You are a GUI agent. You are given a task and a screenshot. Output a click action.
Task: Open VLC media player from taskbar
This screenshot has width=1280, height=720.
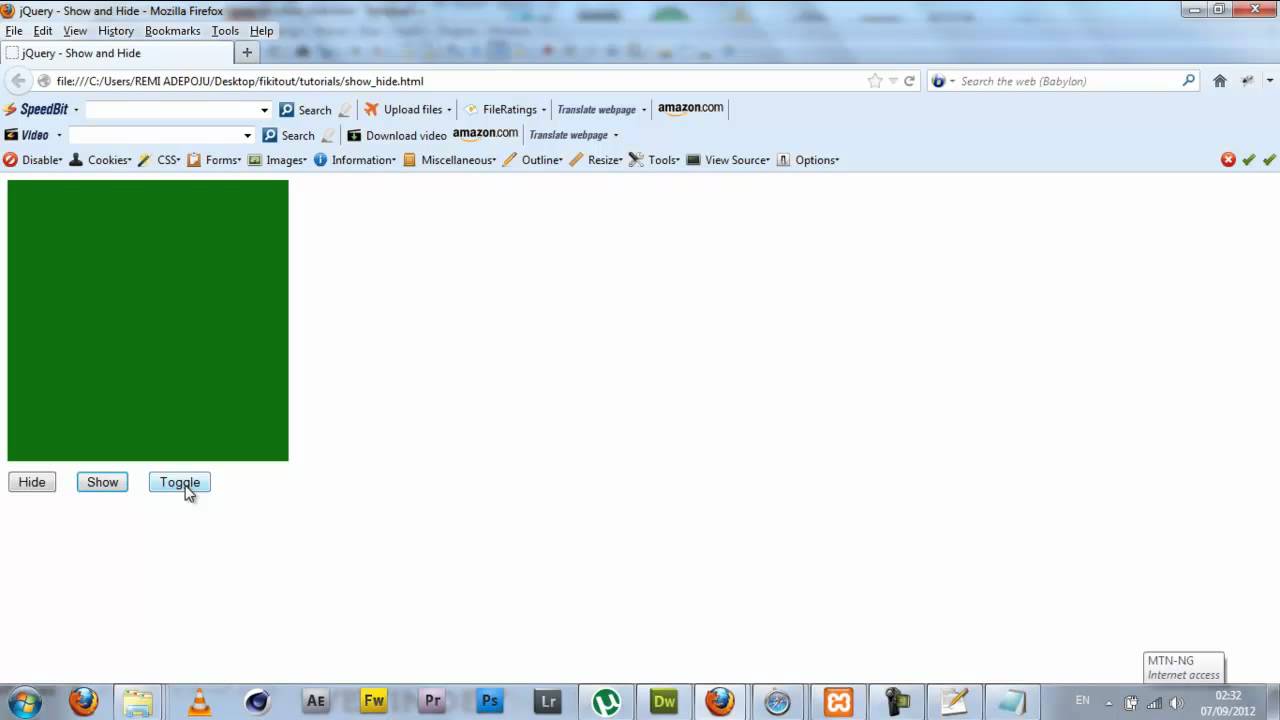point(200,702)
